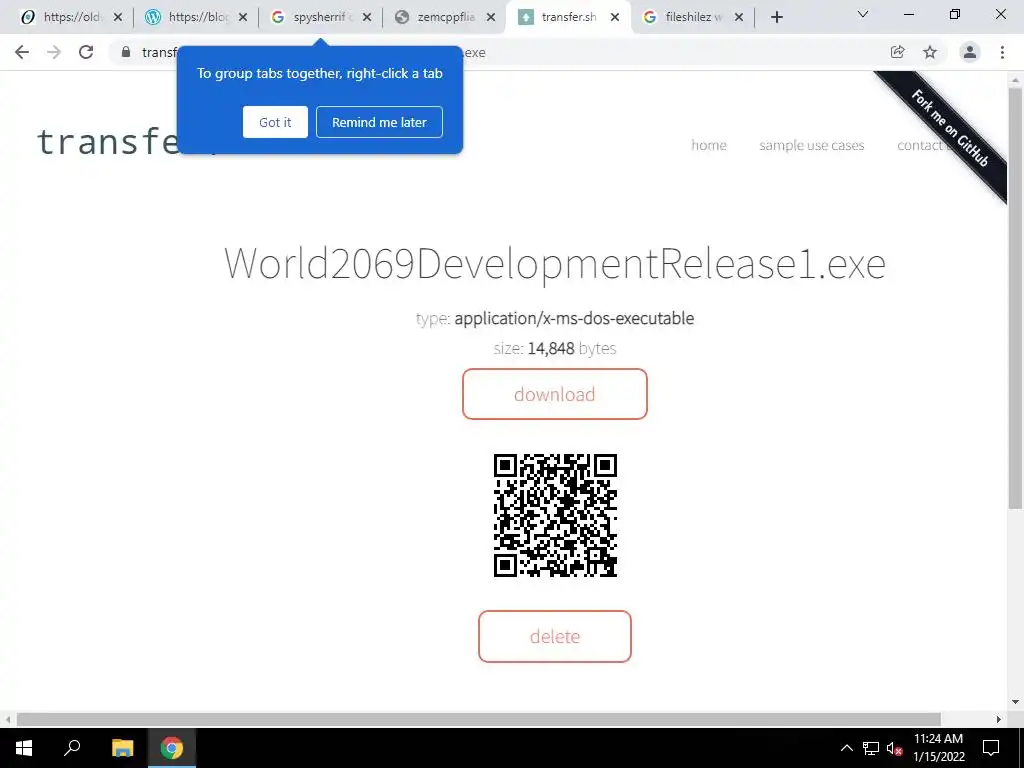
Task: Open the contact navigation link
Action: click(x=920, y=145)
